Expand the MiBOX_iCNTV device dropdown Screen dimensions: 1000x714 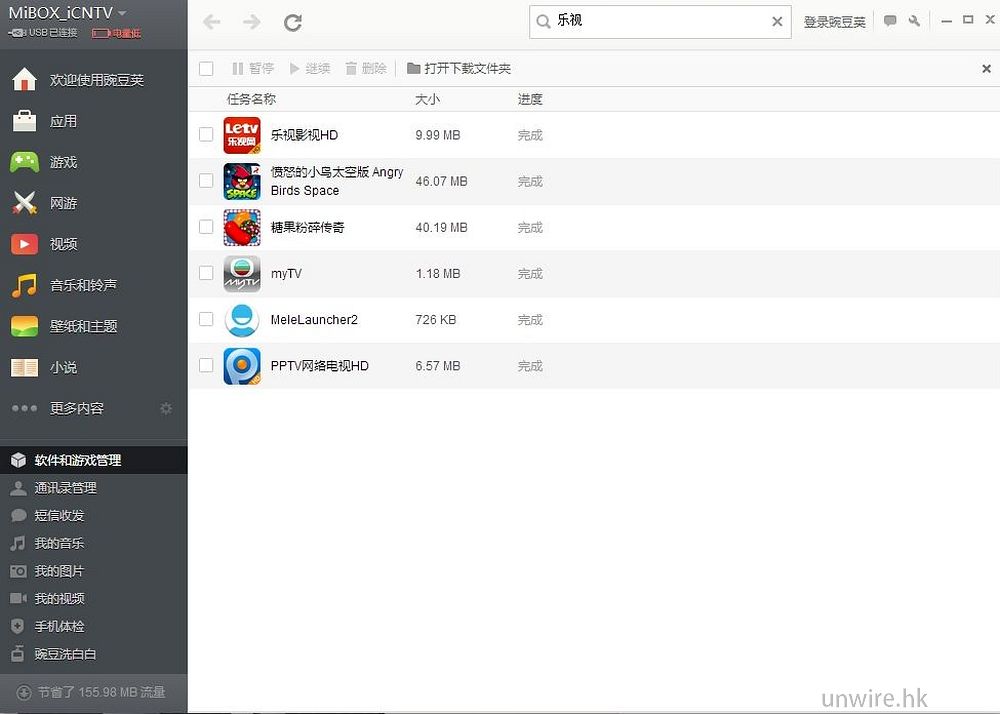122,13
